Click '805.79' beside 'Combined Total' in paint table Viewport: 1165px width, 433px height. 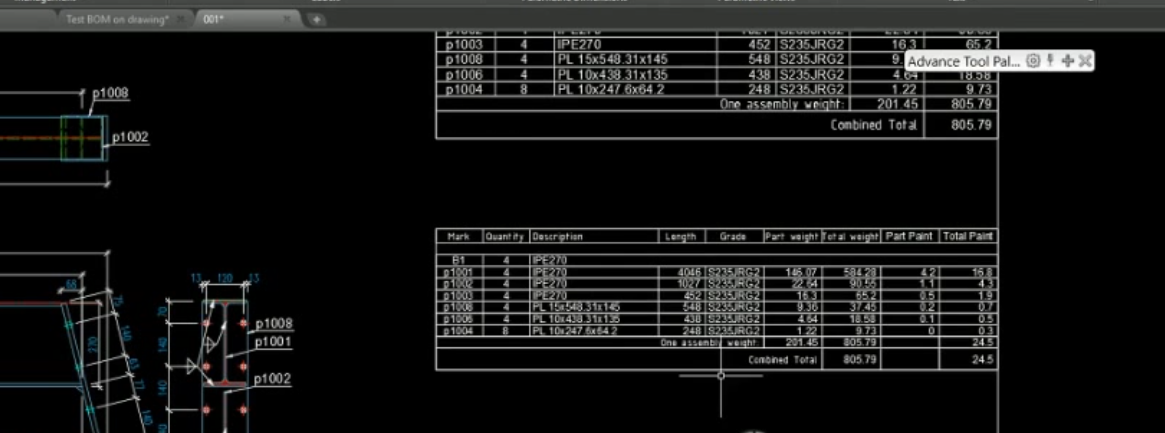861,359
